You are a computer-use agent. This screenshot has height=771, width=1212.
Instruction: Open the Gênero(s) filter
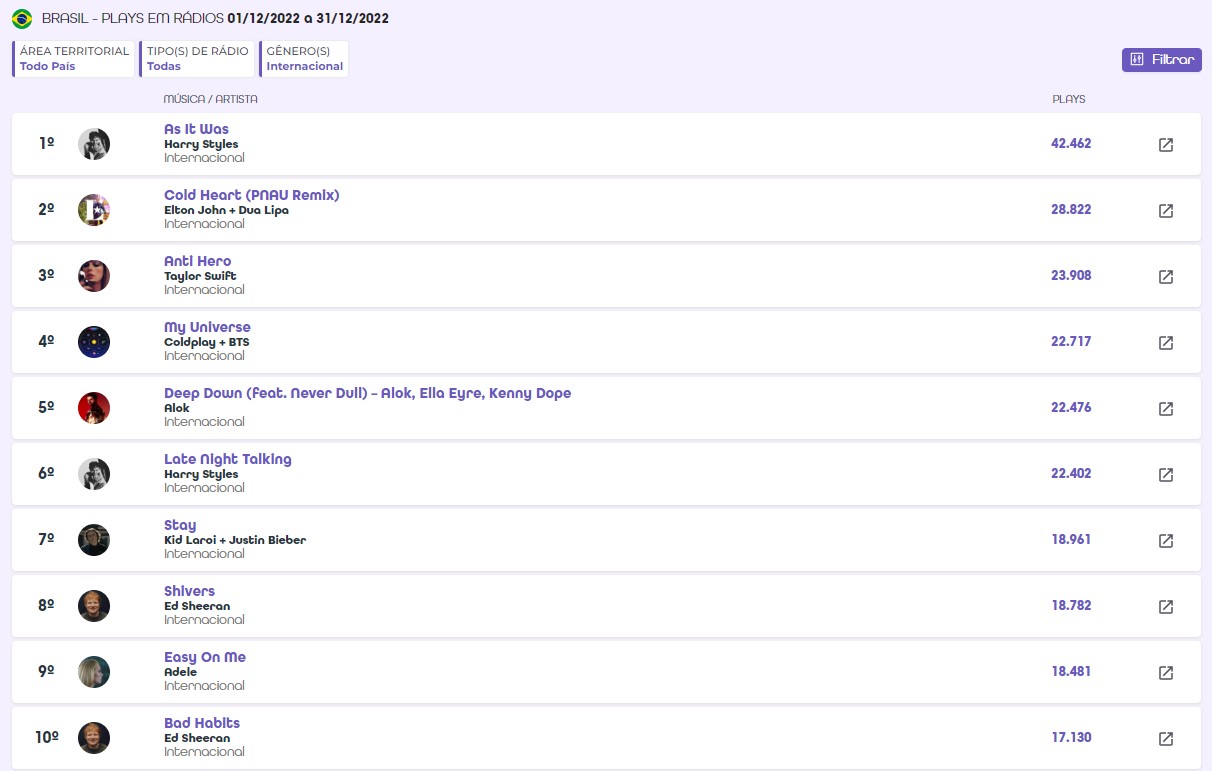coord(304,59)
